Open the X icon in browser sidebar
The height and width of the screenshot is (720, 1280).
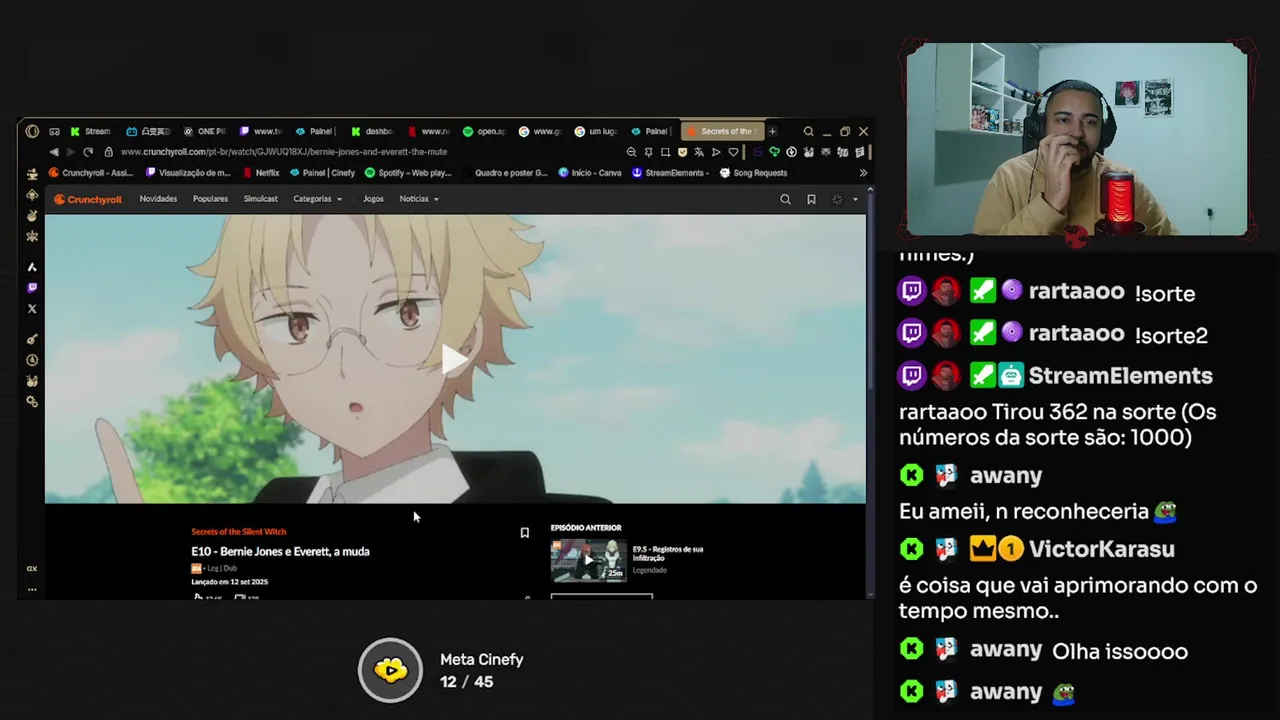pyautogui.click(x=32, y=309)
